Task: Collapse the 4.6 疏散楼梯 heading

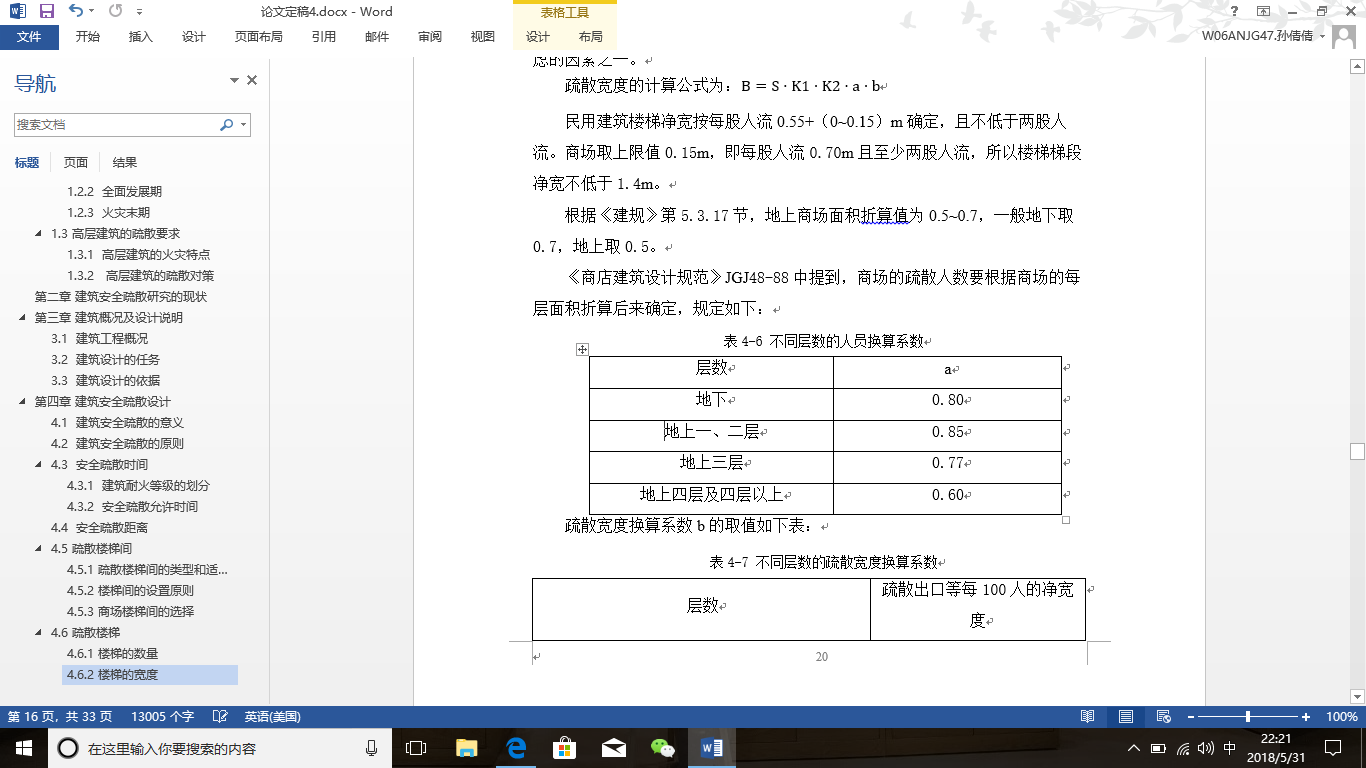Action: pos(40,632)
